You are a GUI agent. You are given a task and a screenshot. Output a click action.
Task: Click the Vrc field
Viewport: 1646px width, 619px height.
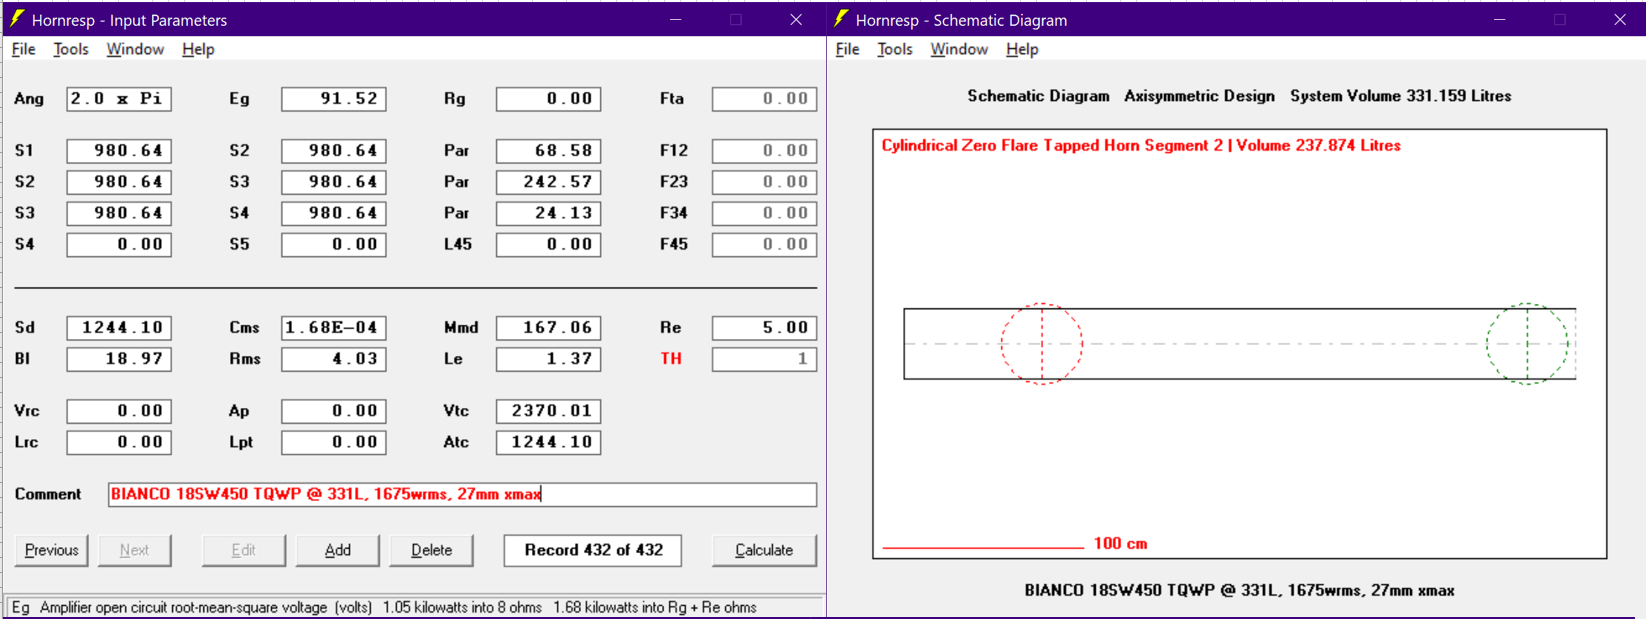[119, 411]
